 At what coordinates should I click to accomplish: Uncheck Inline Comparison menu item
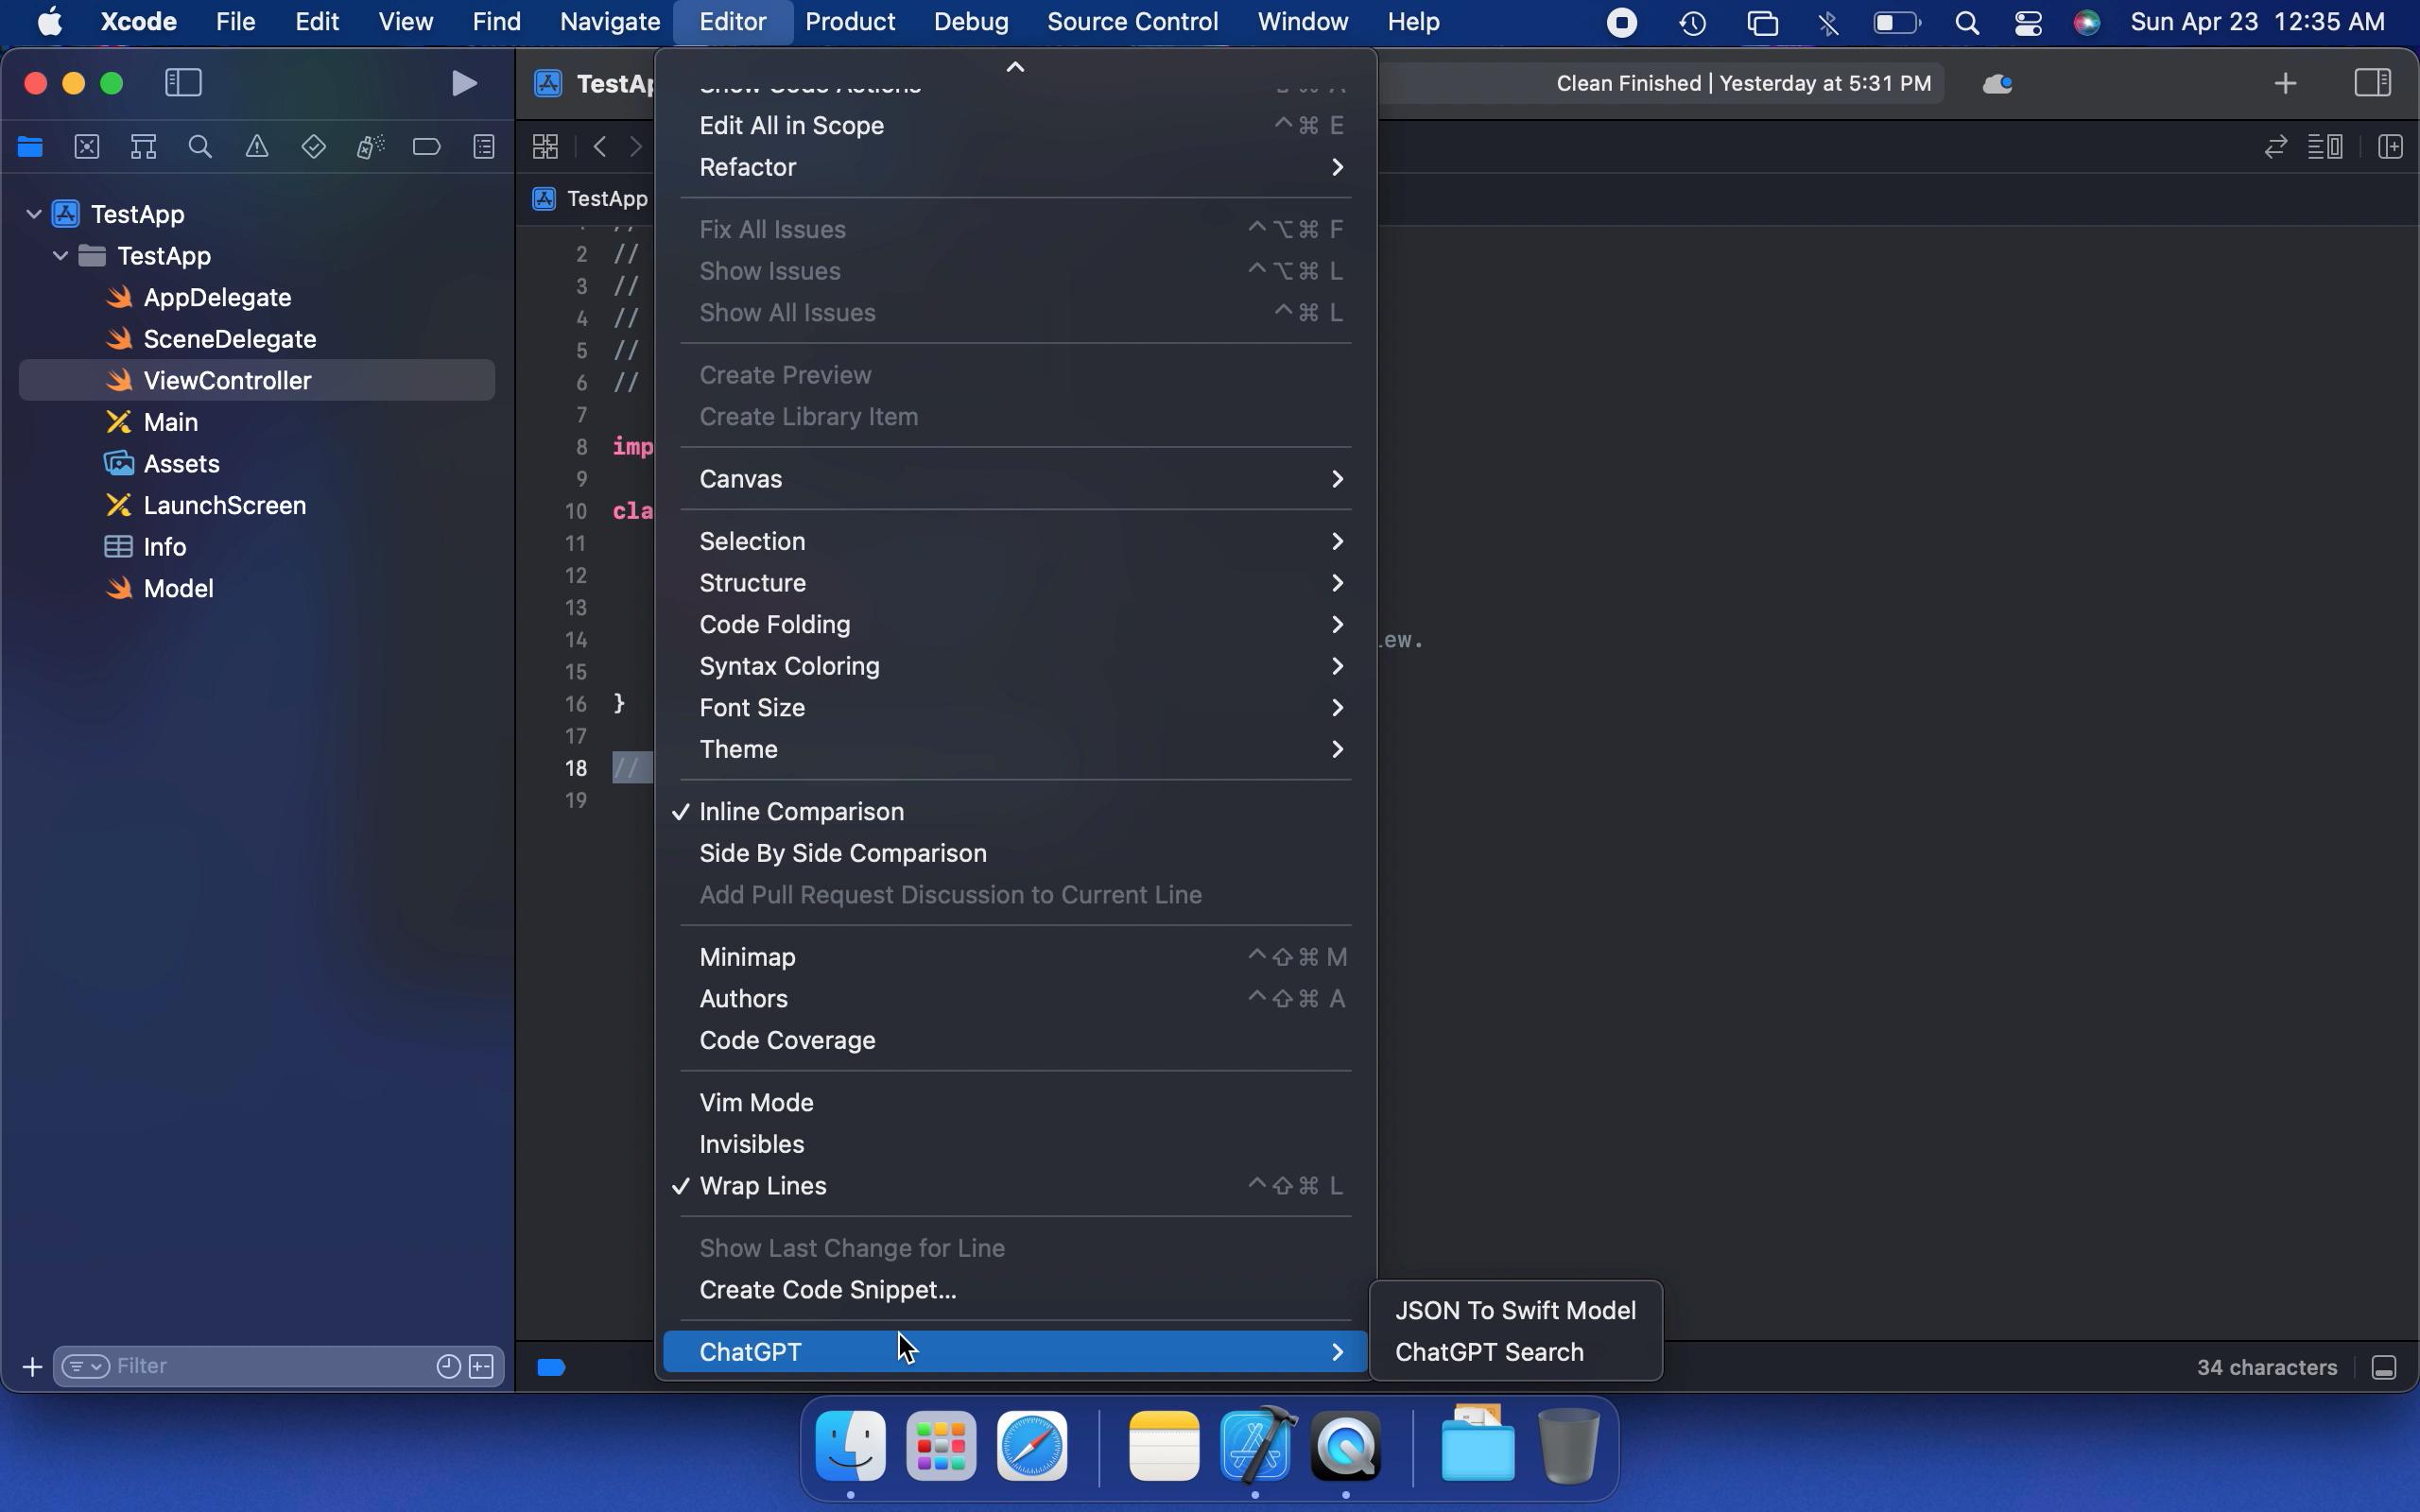tap(801, 811)
